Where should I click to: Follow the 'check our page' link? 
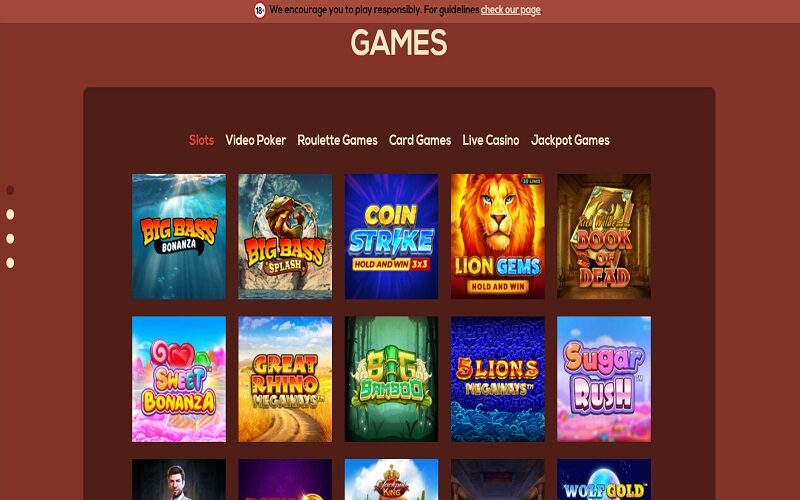[x=510, y=10]
